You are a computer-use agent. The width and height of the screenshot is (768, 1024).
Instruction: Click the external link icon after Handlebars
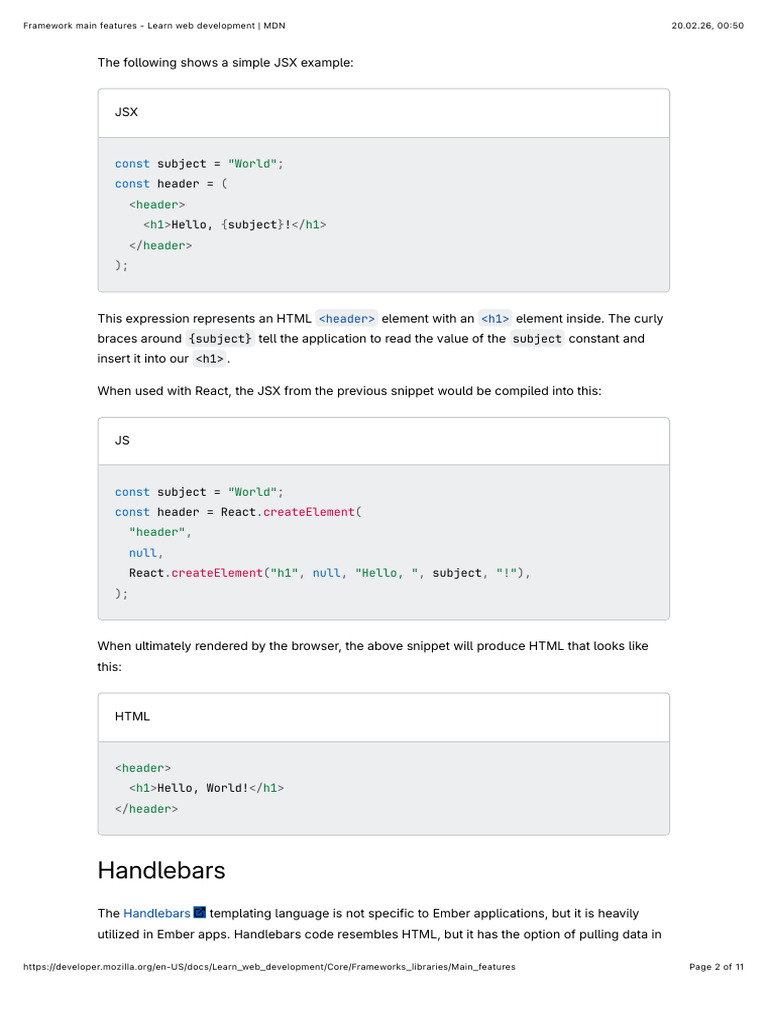tap(200, 913)
